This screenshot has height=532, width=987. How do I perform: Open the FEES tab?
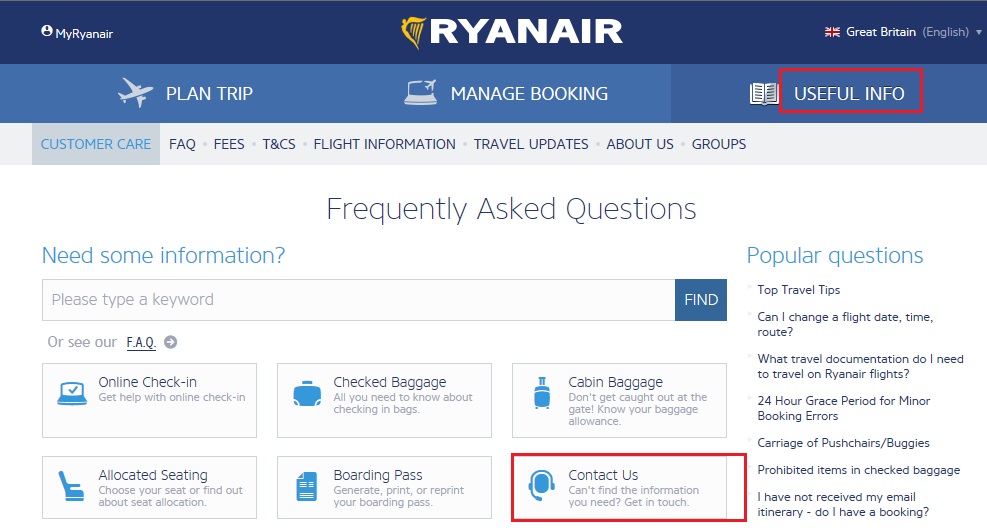coord(229,144)
